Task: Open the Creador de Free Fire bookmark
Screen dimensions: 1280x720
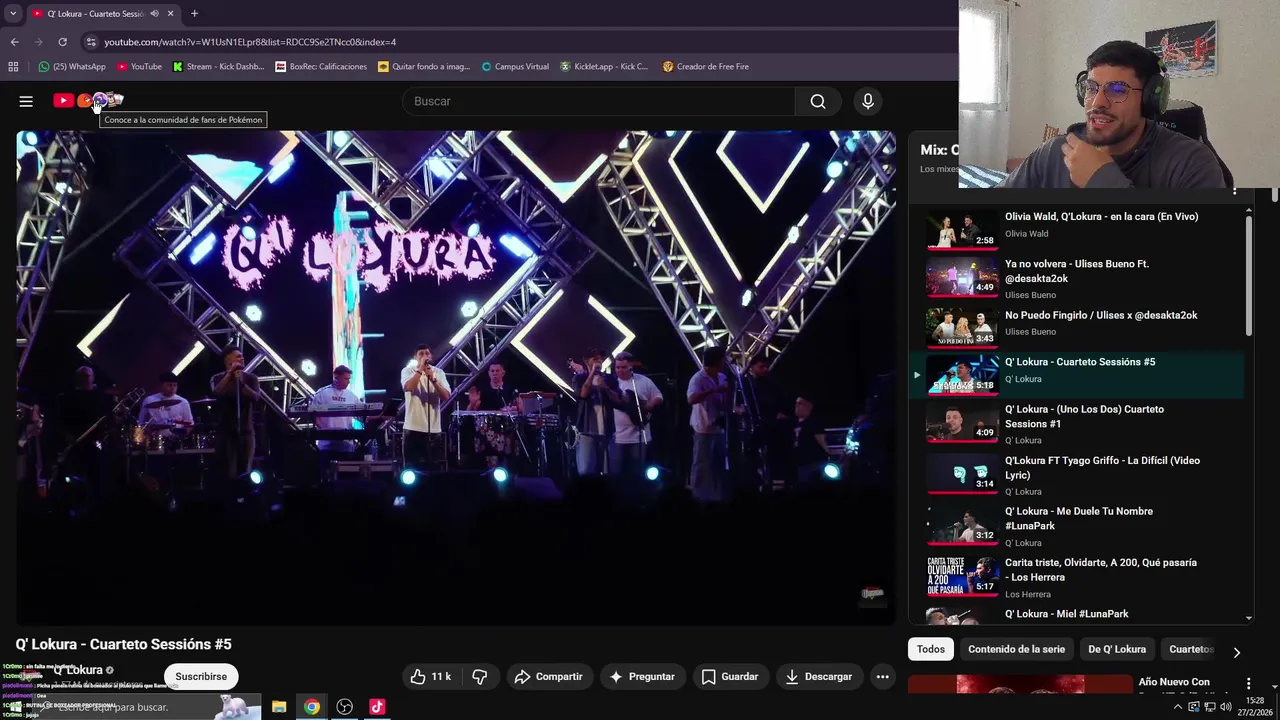Action: click(x=705, y=66)
